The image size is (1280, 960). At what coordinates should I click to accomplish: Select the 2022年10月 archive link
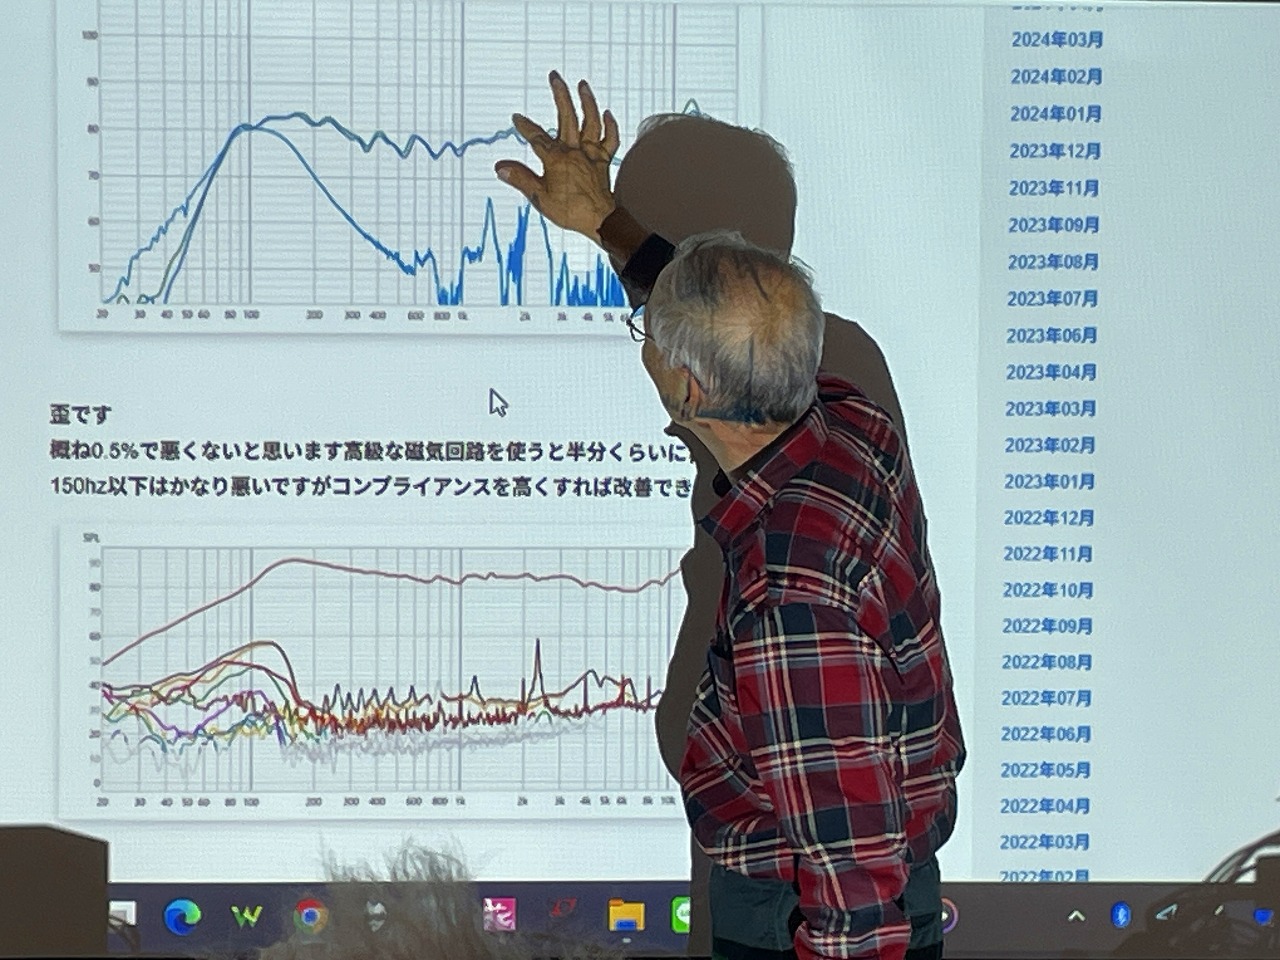pyautogui.click(x=1047, y=590)
